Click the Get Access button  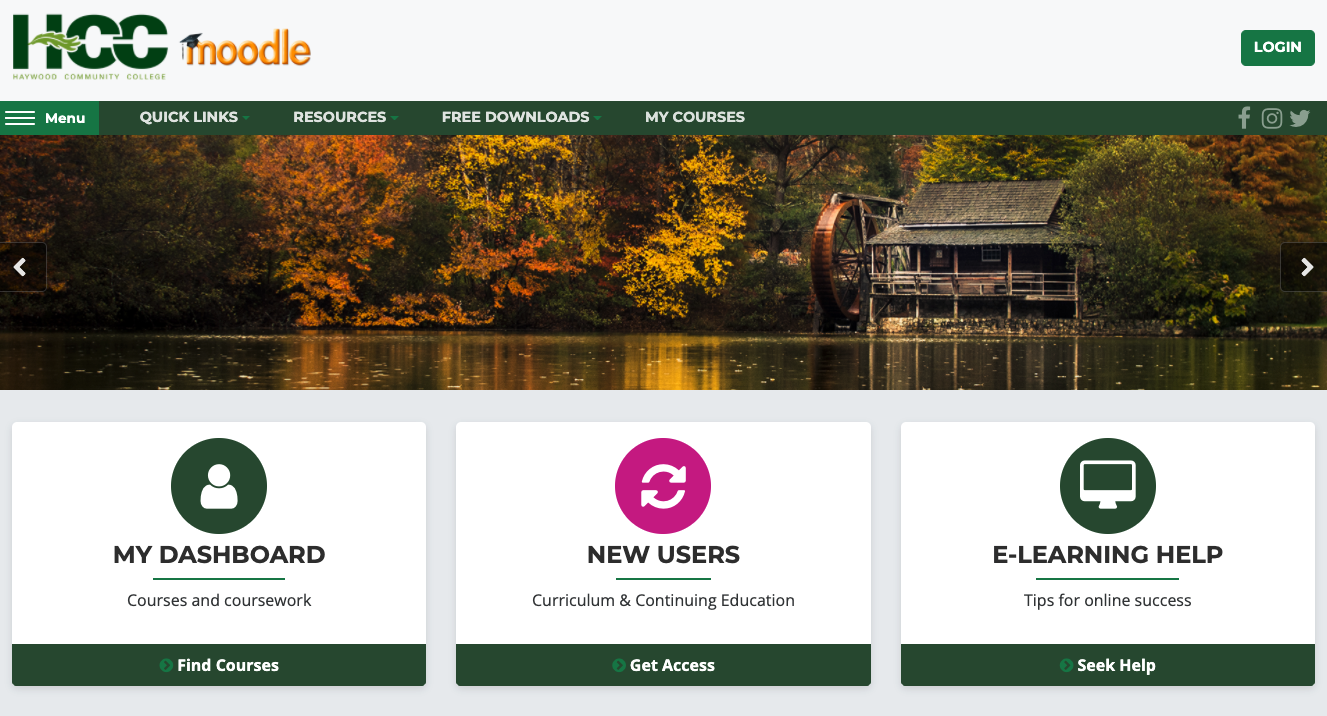[663, 665]
